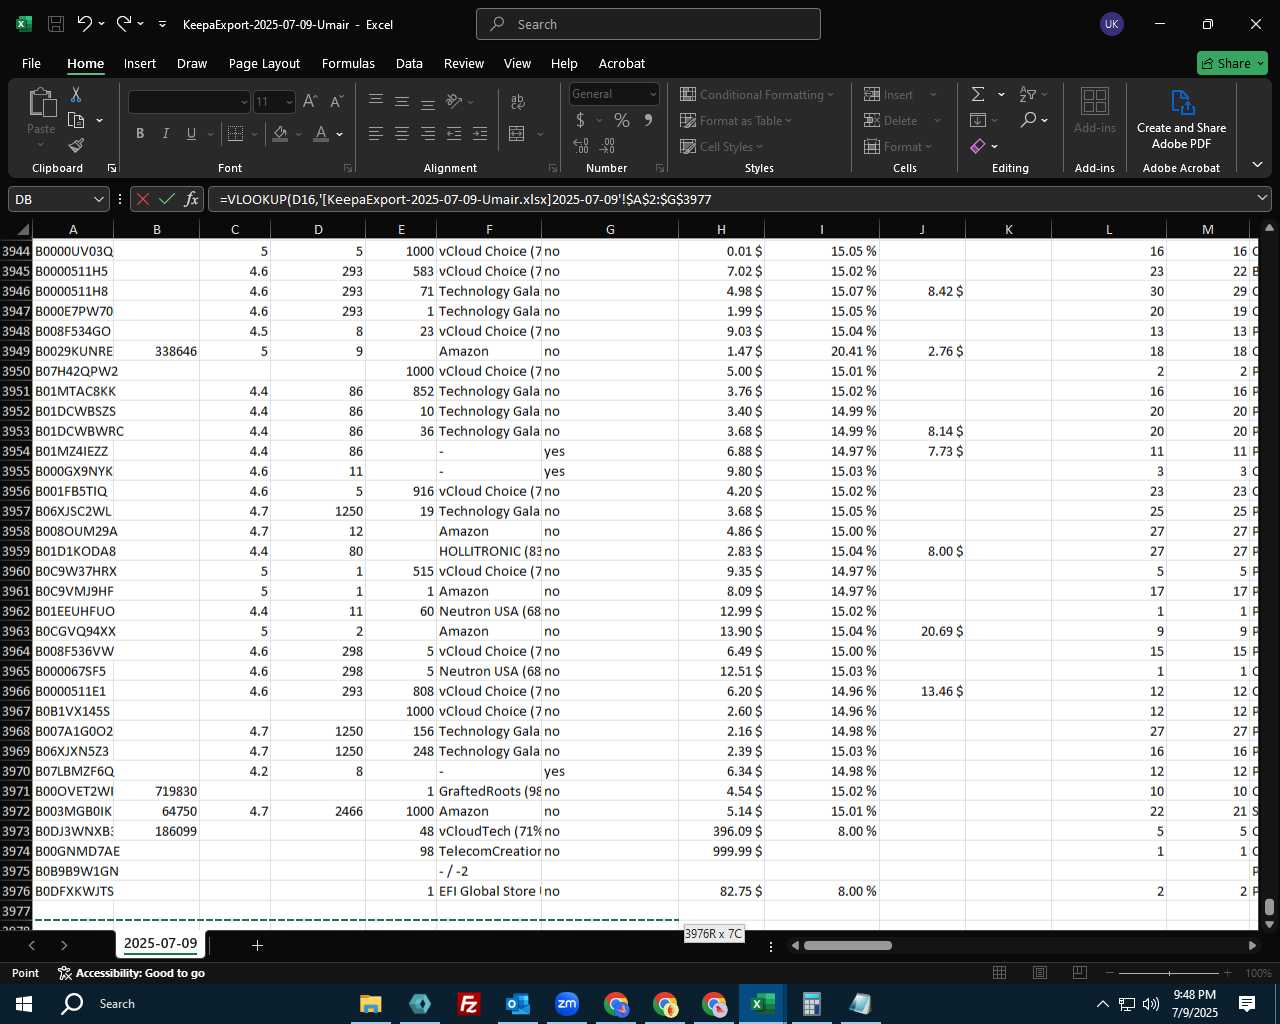Toggle Bold formatting

click(x=140, y=133)
